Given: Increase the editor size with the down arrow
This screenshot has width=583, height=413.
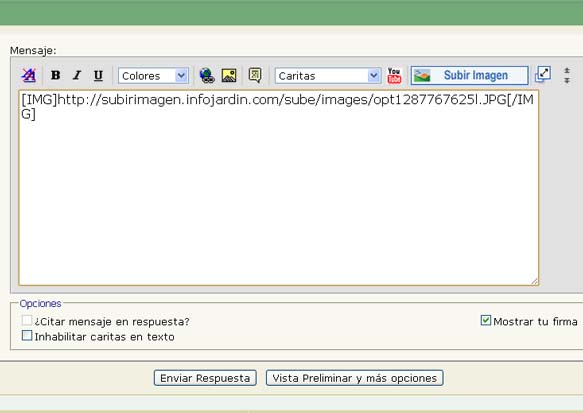Looking at the screenshot, I should coord(567,80).
